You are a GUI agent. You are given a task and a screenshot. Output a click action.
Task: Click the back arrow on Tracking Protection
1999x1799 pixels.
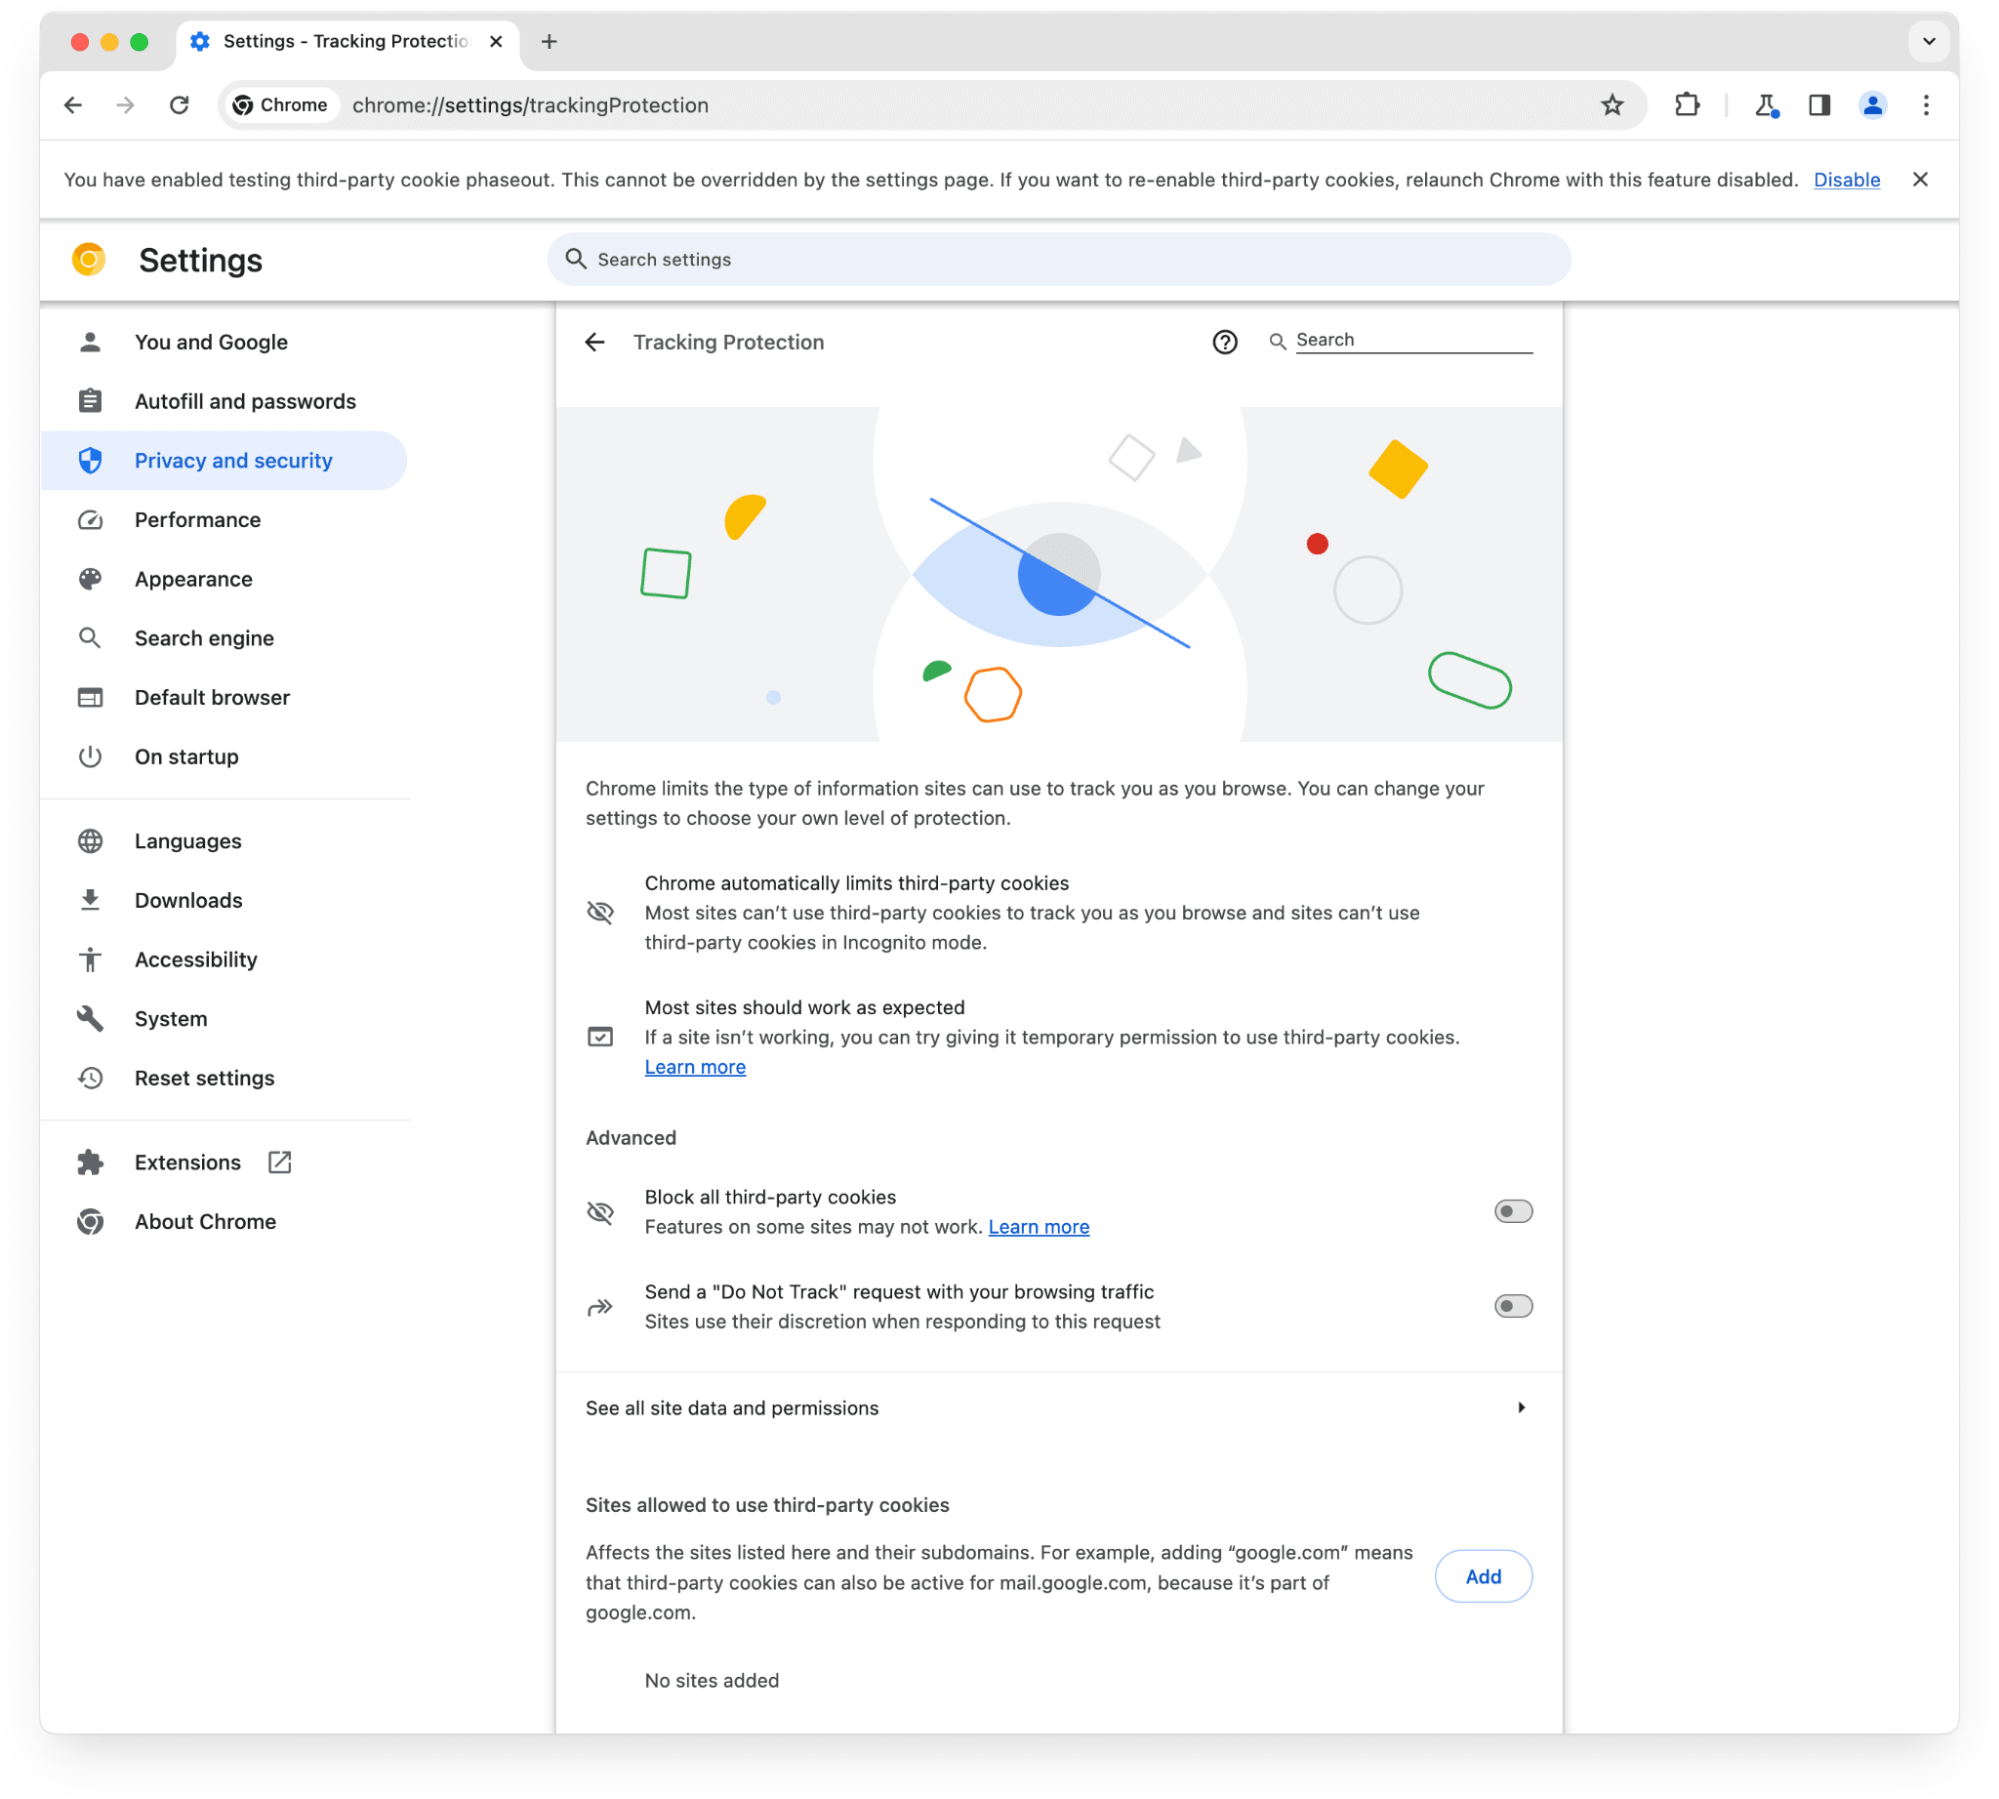(599, 342)
